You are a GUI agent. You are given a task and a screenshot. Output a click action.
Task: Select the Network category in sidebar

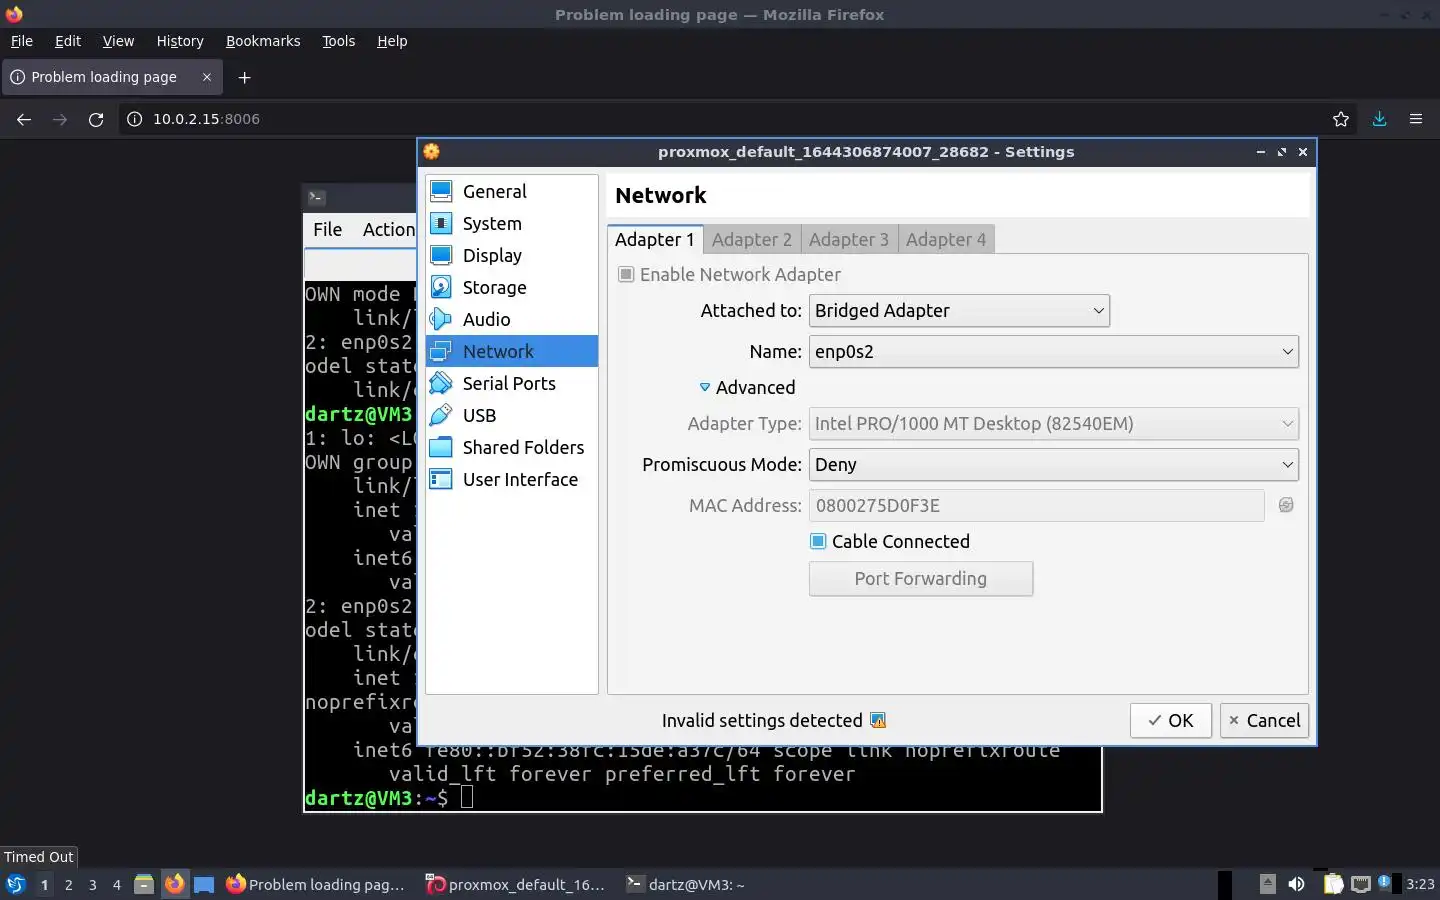pyautogui.click(x=511, y=351)
